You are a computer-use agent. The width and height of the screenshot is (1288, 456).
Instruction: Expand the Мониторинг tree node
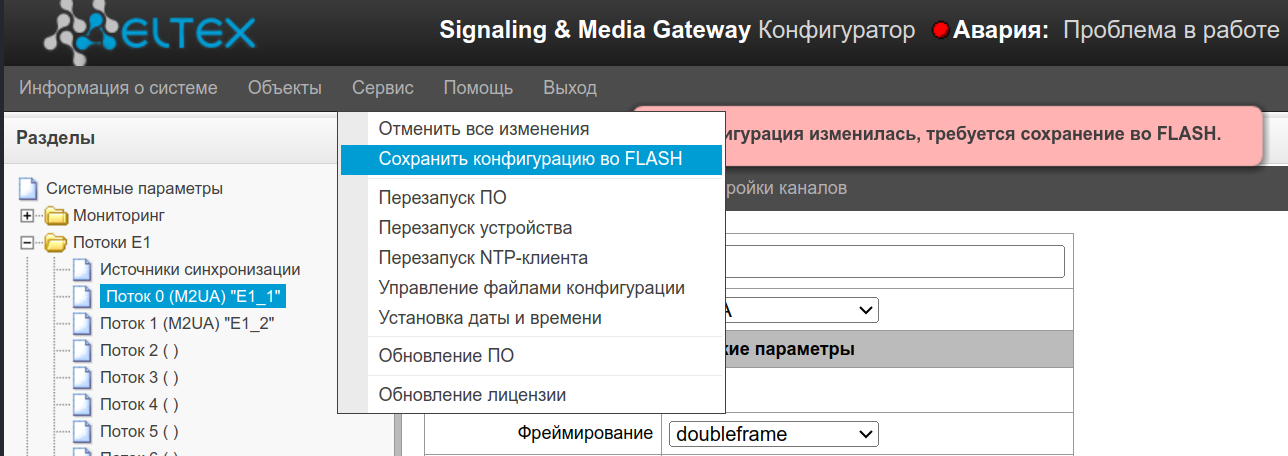27,215
